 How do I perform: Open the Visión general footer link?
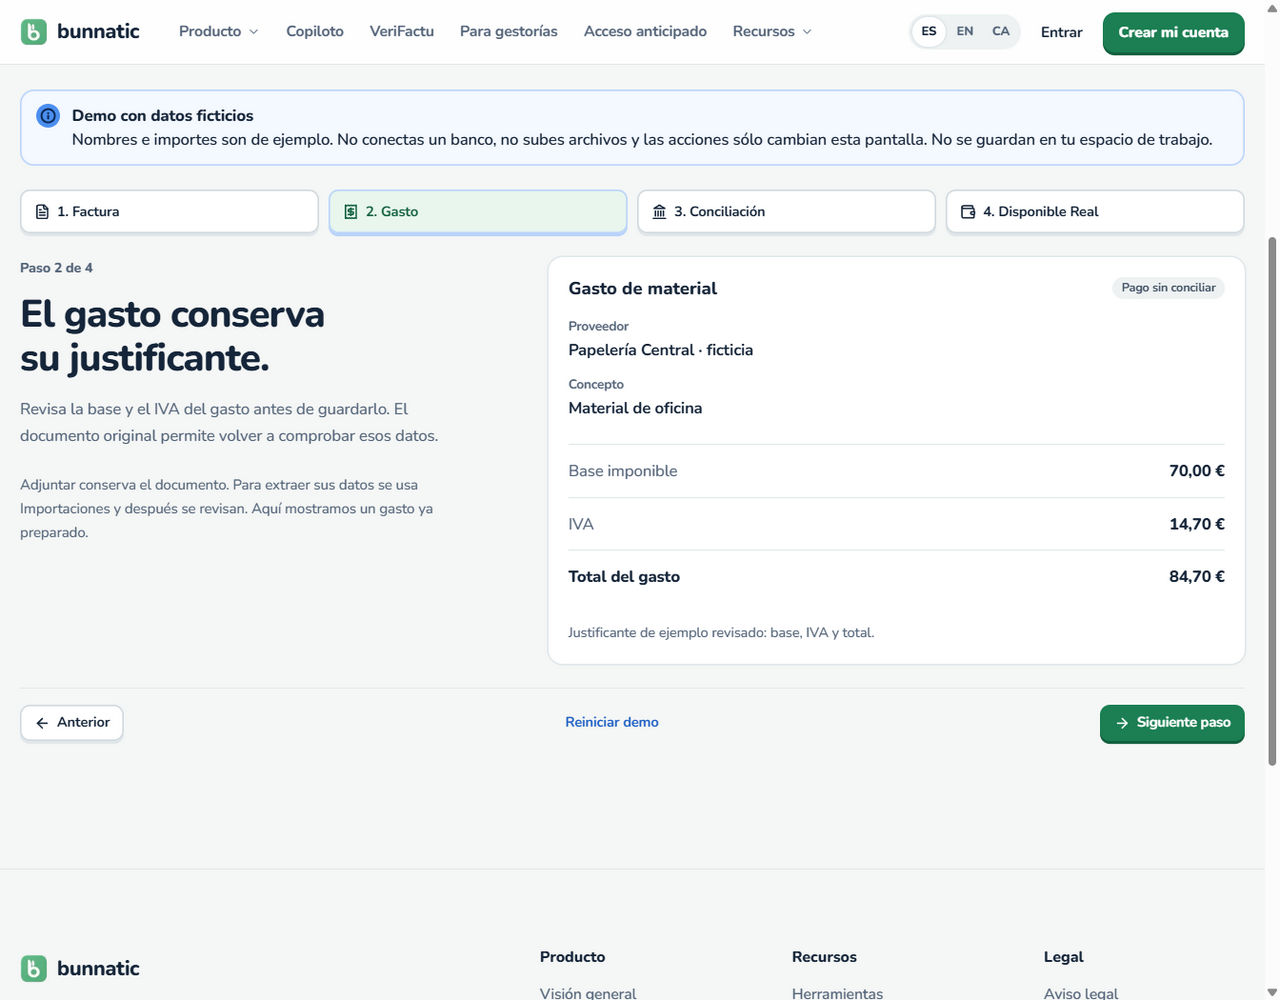point(588,993)
